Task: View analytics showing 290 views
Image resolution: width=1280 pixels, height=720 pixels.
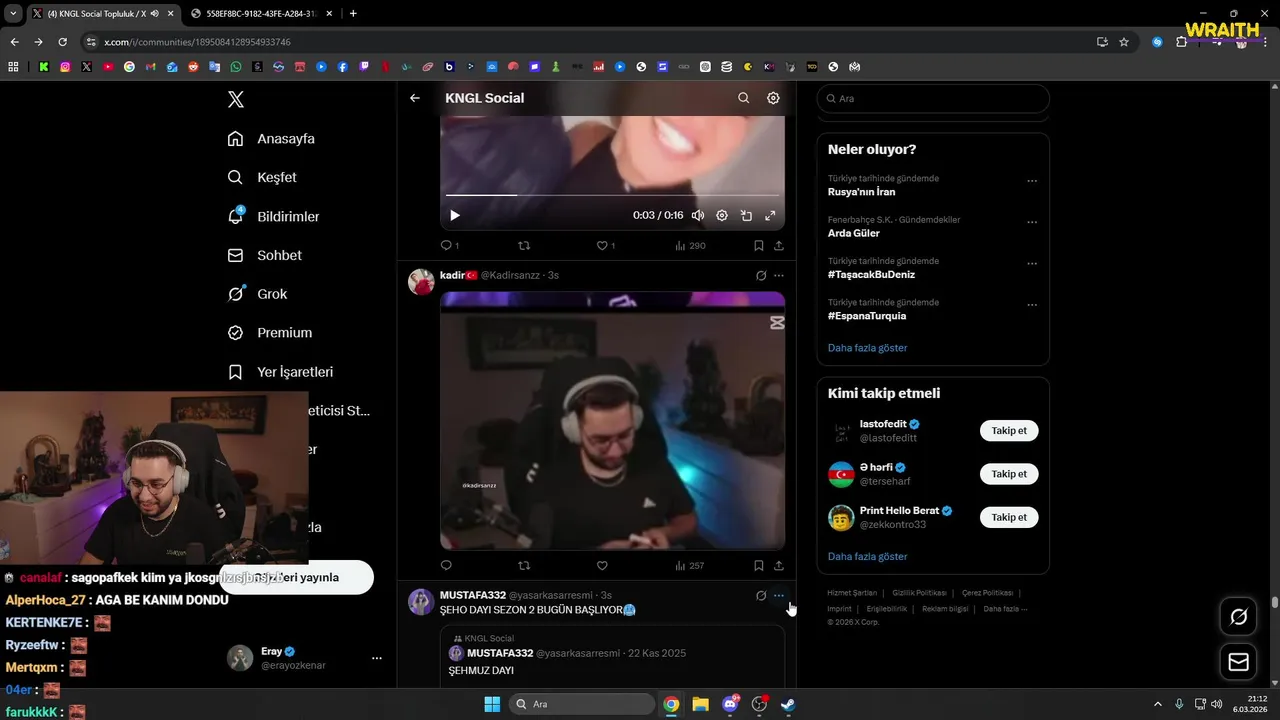Action: (x=690, y=245)
